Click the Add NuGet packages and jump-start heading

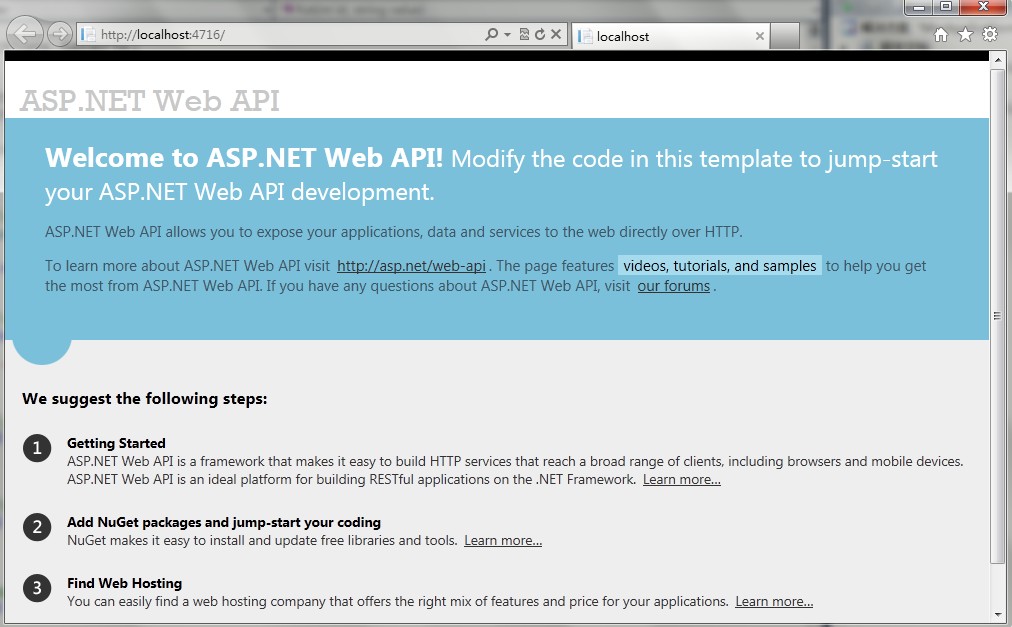coord(224,522)
